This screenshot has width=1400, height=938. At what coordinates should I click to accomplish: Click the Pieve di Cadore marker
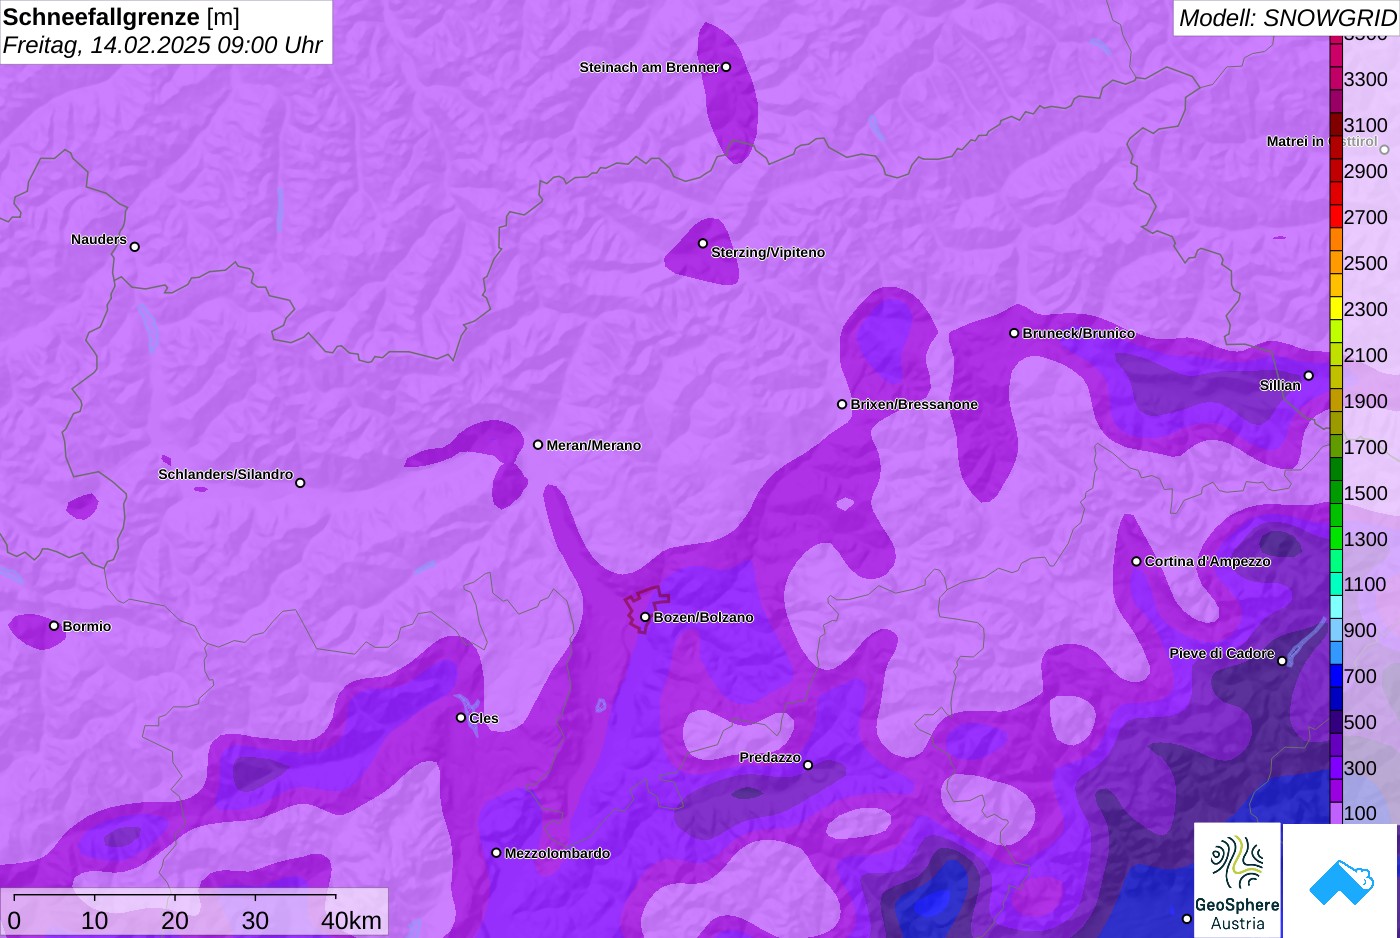click(1282, 661)
